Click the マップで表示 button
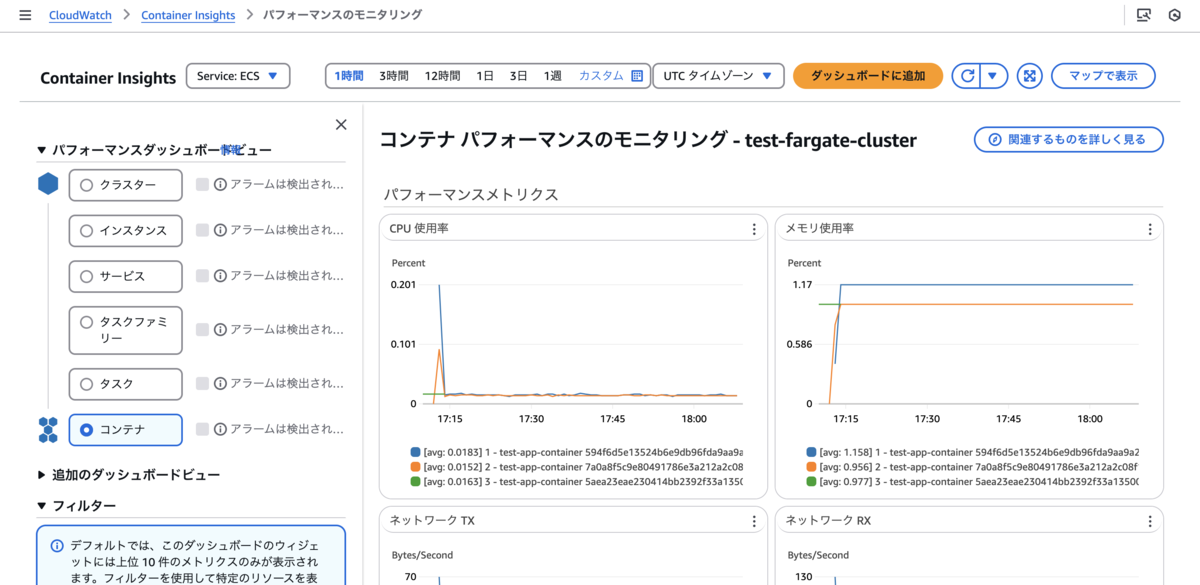The height and width of the screenshot is (585, 1200). tap(1103, 76)
